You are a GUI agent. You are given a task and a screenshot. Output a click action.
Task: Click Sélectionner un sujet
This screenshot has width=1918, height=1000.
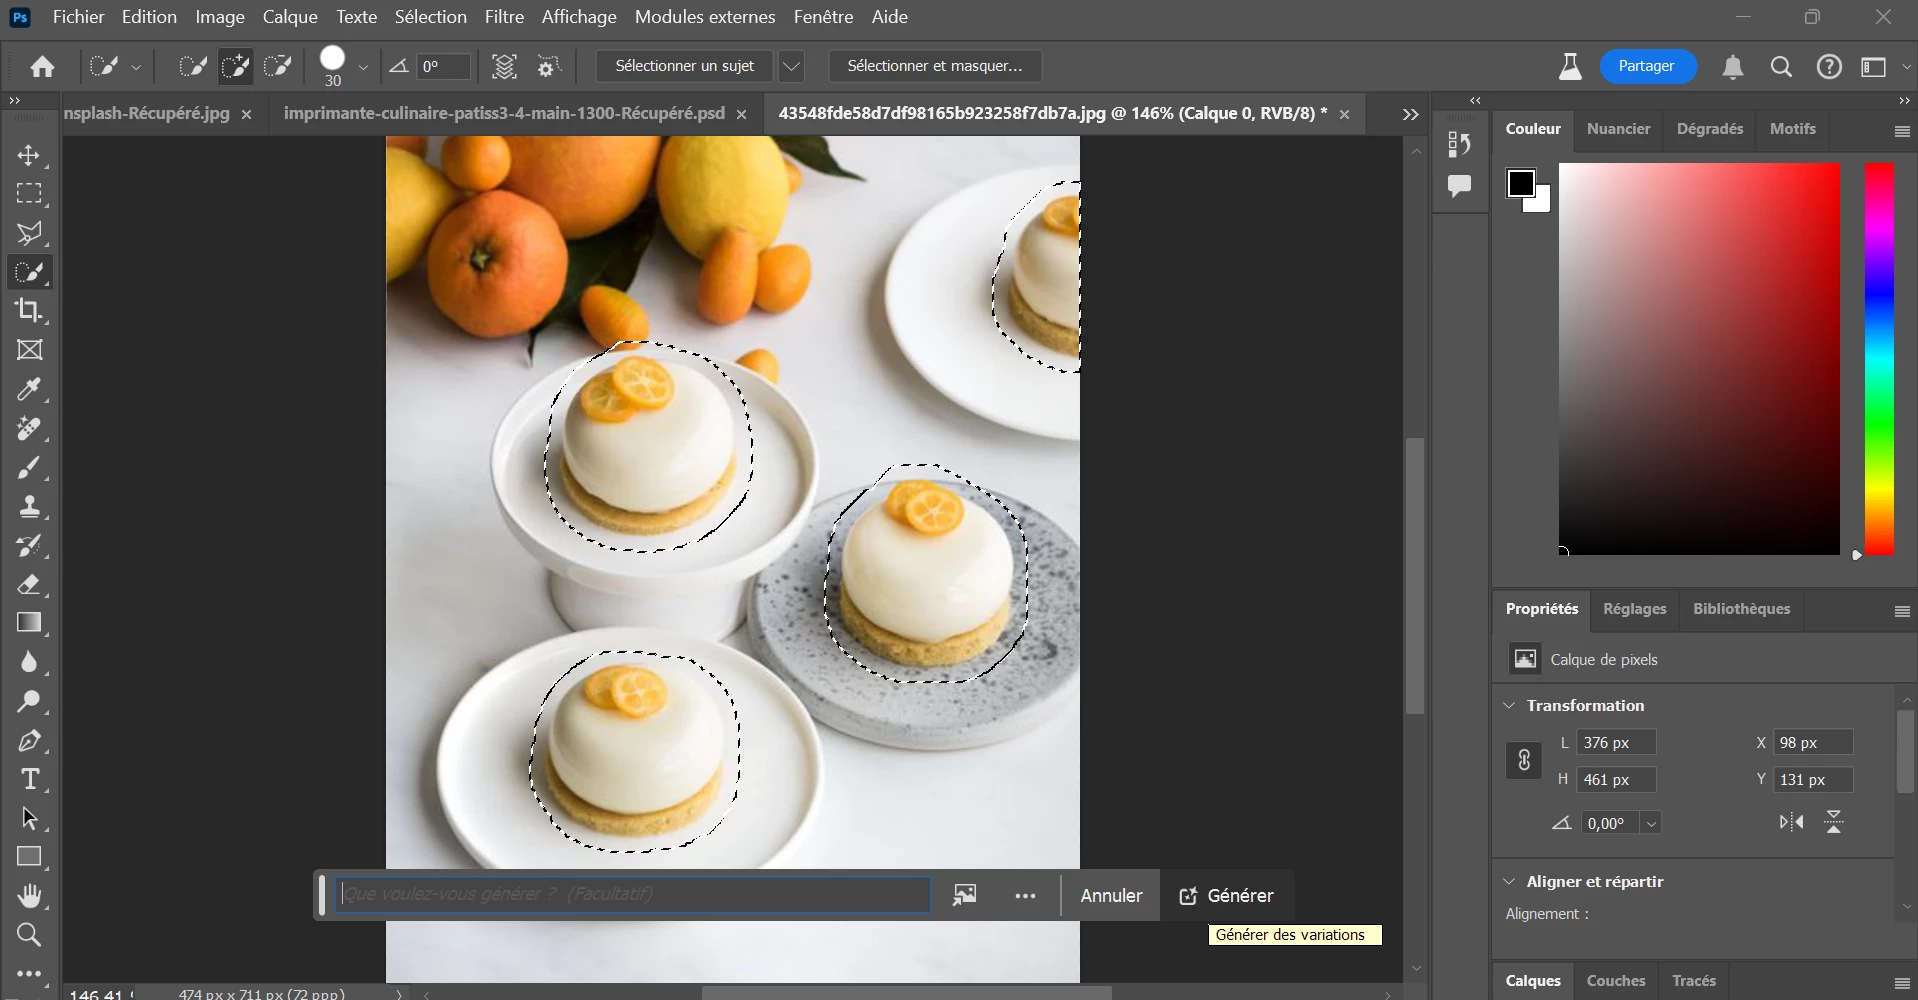(x=685, y=66)
